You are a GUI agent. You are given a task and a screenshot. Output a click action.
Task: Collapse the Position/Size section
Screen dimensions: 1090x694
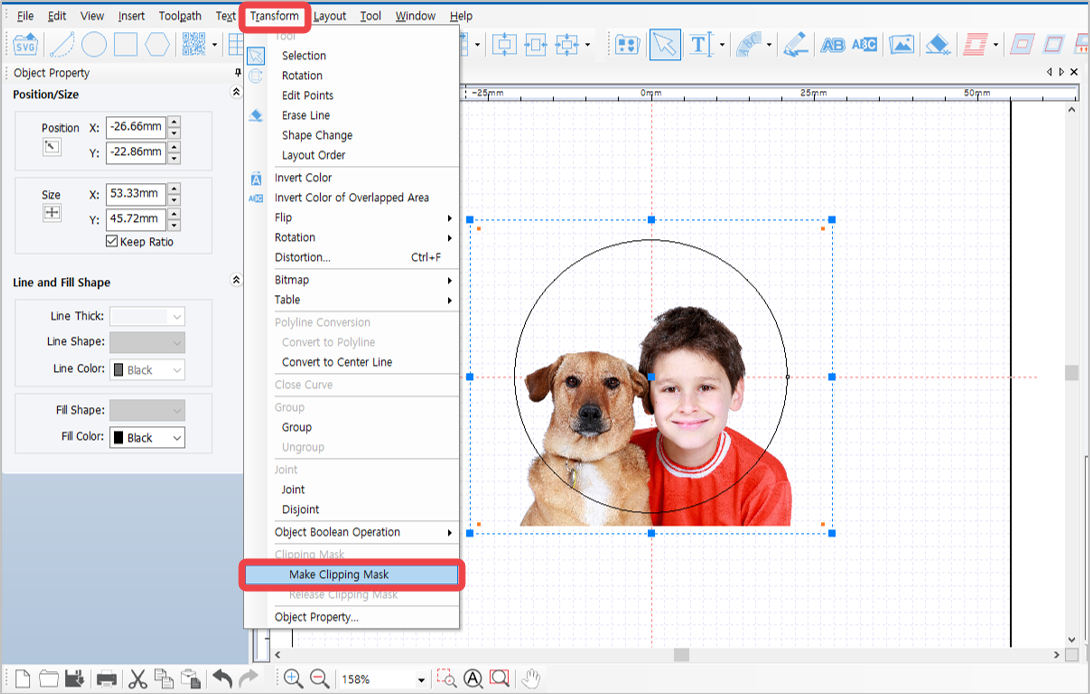pos(236,92)
